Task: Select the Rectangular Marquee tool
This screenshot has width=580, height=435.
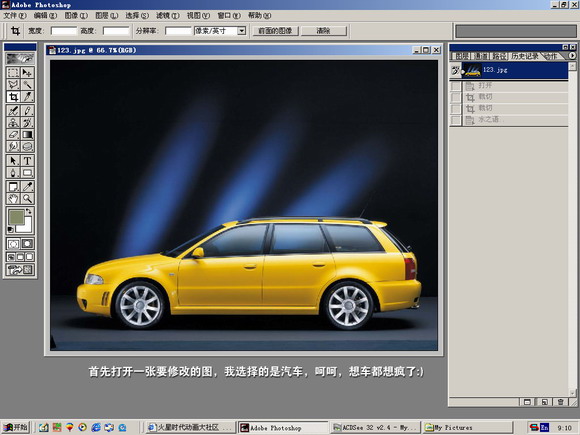Action: tap(13, 72)
